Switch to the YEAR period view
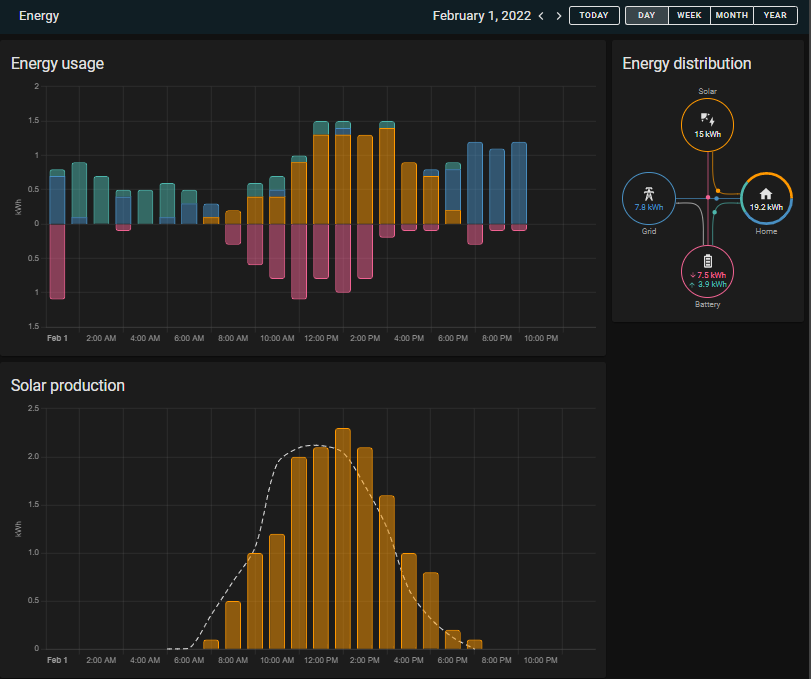The width and height of the screenshot is (811, 679). [776, 16]
